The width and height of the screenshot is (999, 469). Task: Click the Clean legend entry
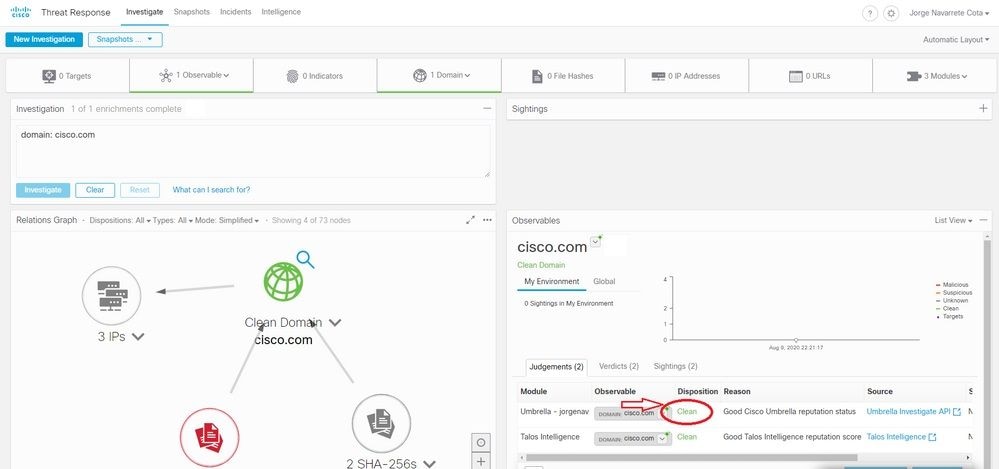click(947, 308)
